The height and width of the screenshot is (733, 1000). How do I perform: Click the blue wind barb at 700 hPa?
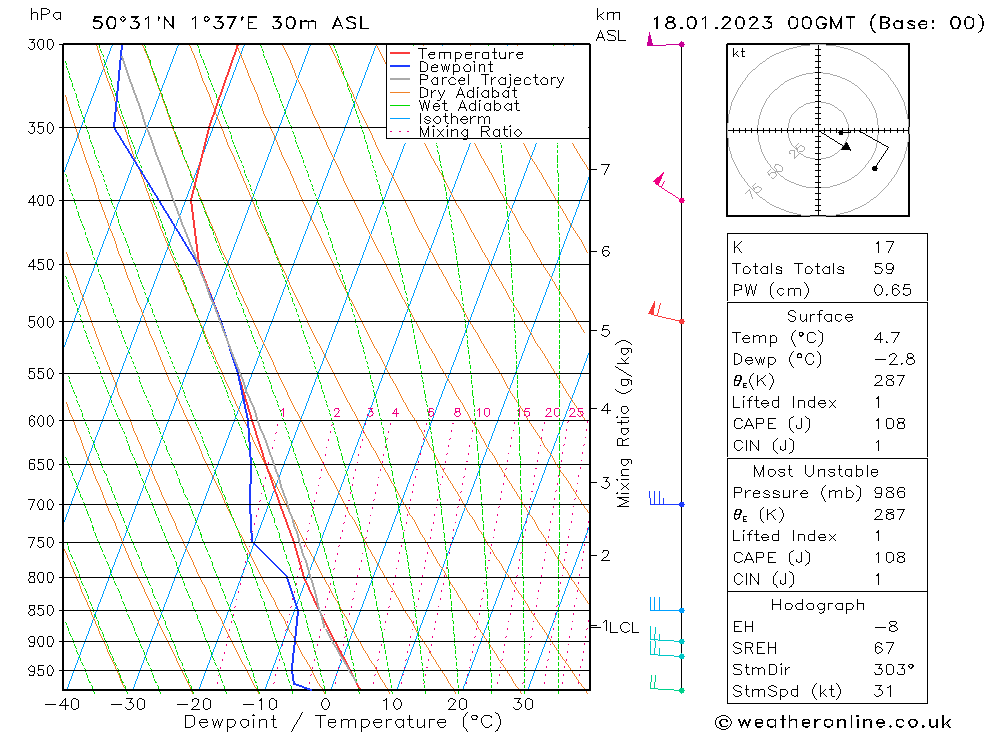pyautogui.click(x=666, y=498)
